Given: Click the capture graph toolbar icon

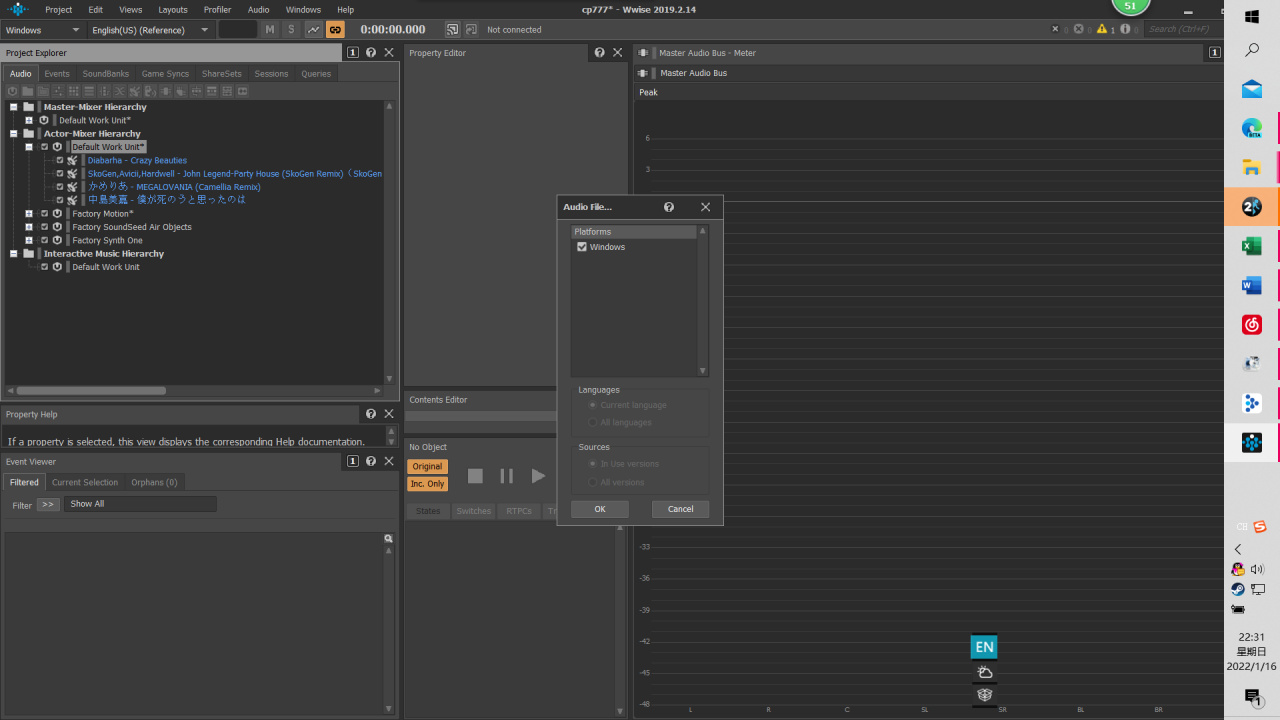Looking at the screenshot, I should (314, 30).
